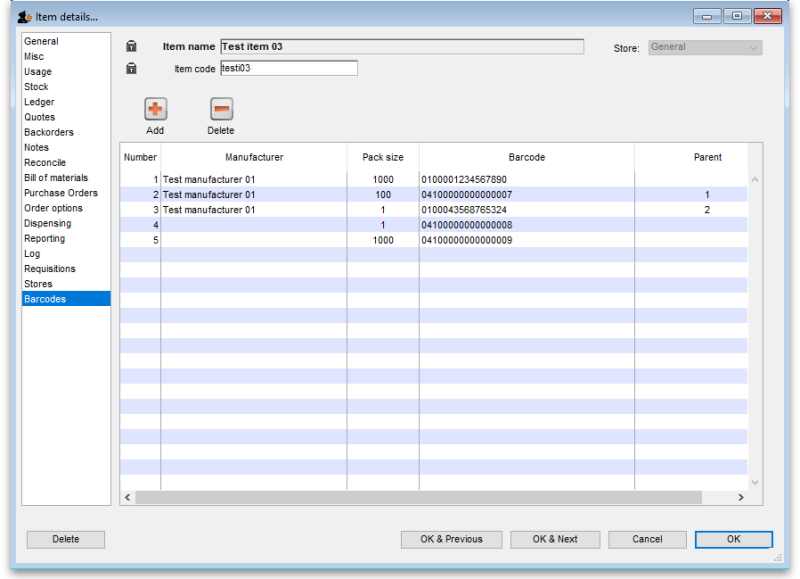Open the Reporting section
Image resolution: width=800 pixels, height=579 pixels.
46,238
